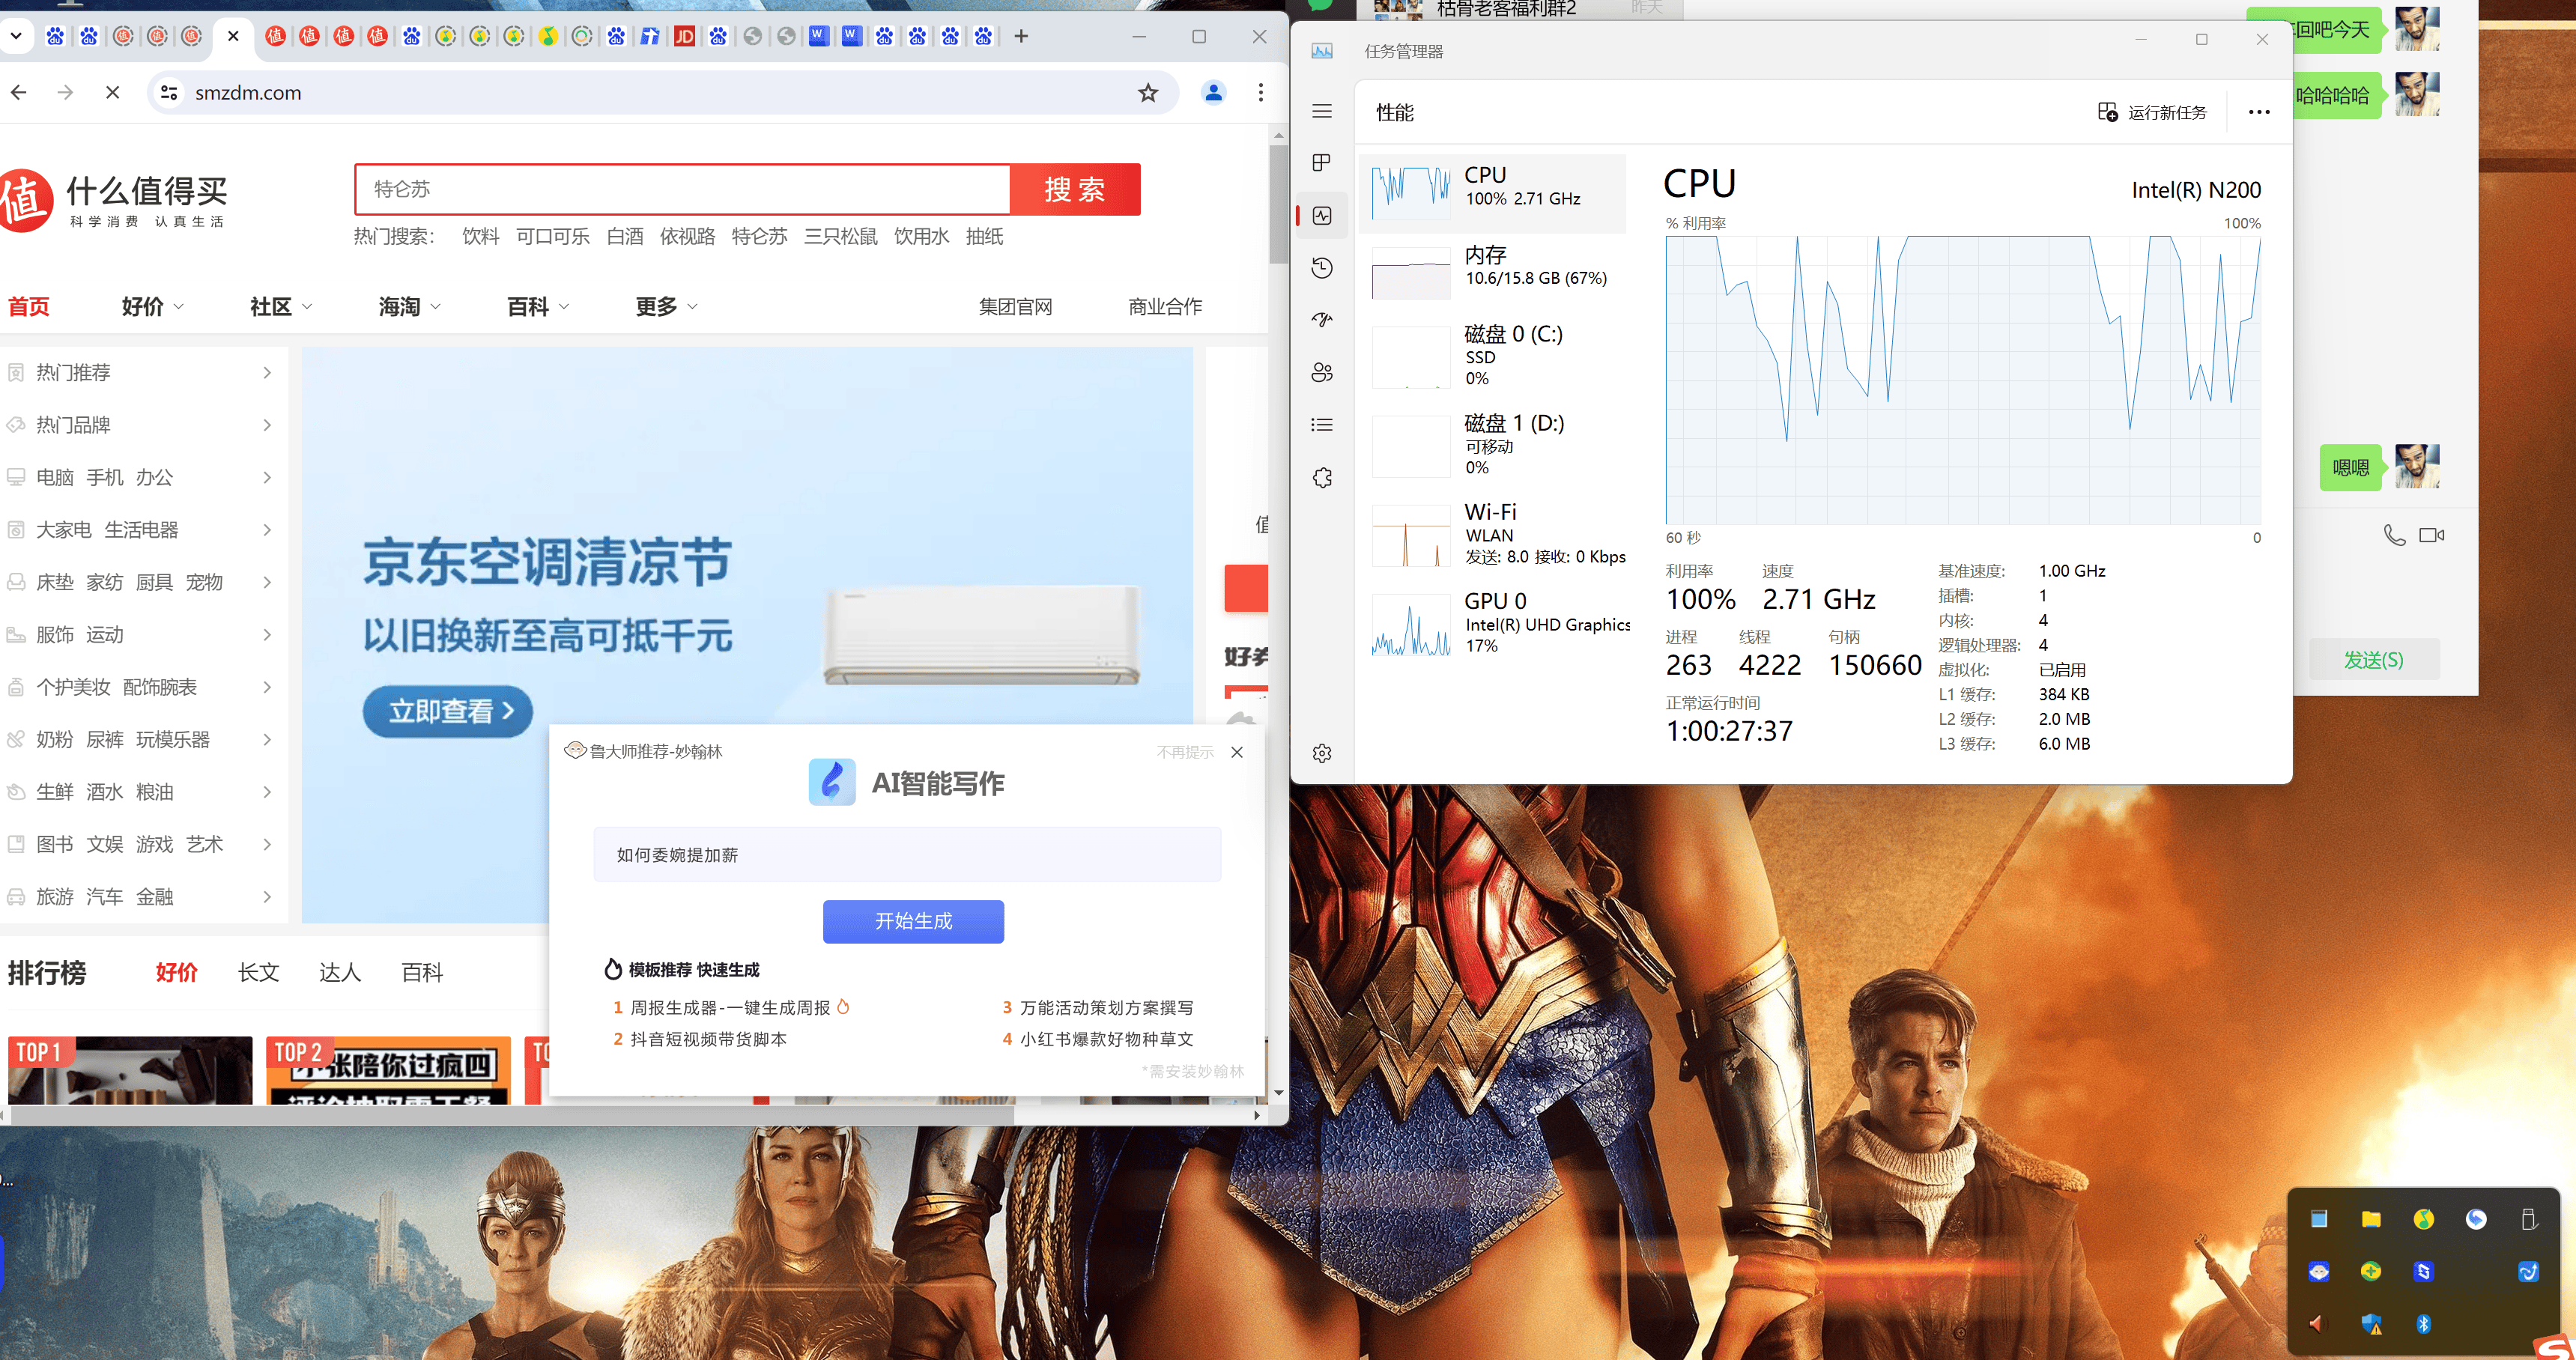2576x1360 pixels.
Task: Open Task Manager navigation hamburger menu
Action: tap(1322, 111)
